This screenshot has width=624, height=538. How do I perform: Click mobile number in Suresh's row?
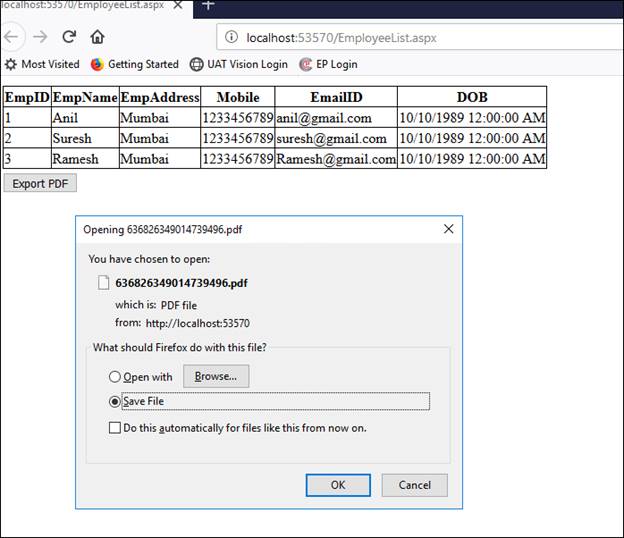(x=238, y=138)
